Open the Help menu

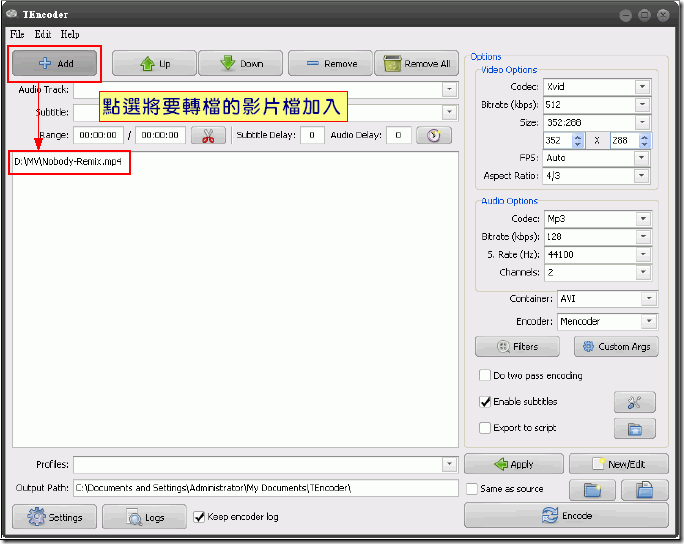coord(69,34)
